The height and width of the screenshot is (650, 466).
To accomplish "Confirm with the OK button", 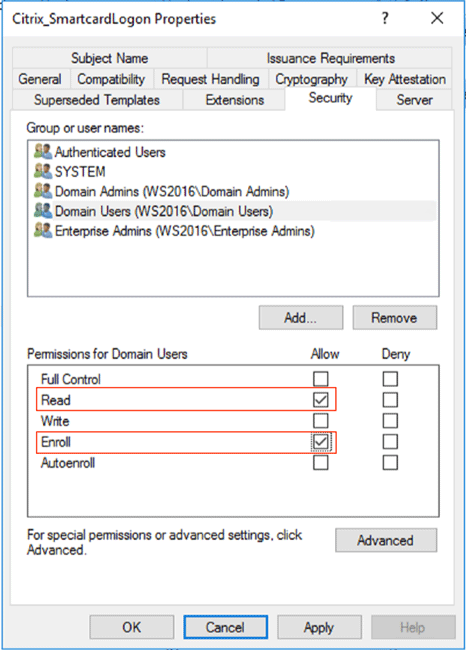I will (x=131, y=627).
